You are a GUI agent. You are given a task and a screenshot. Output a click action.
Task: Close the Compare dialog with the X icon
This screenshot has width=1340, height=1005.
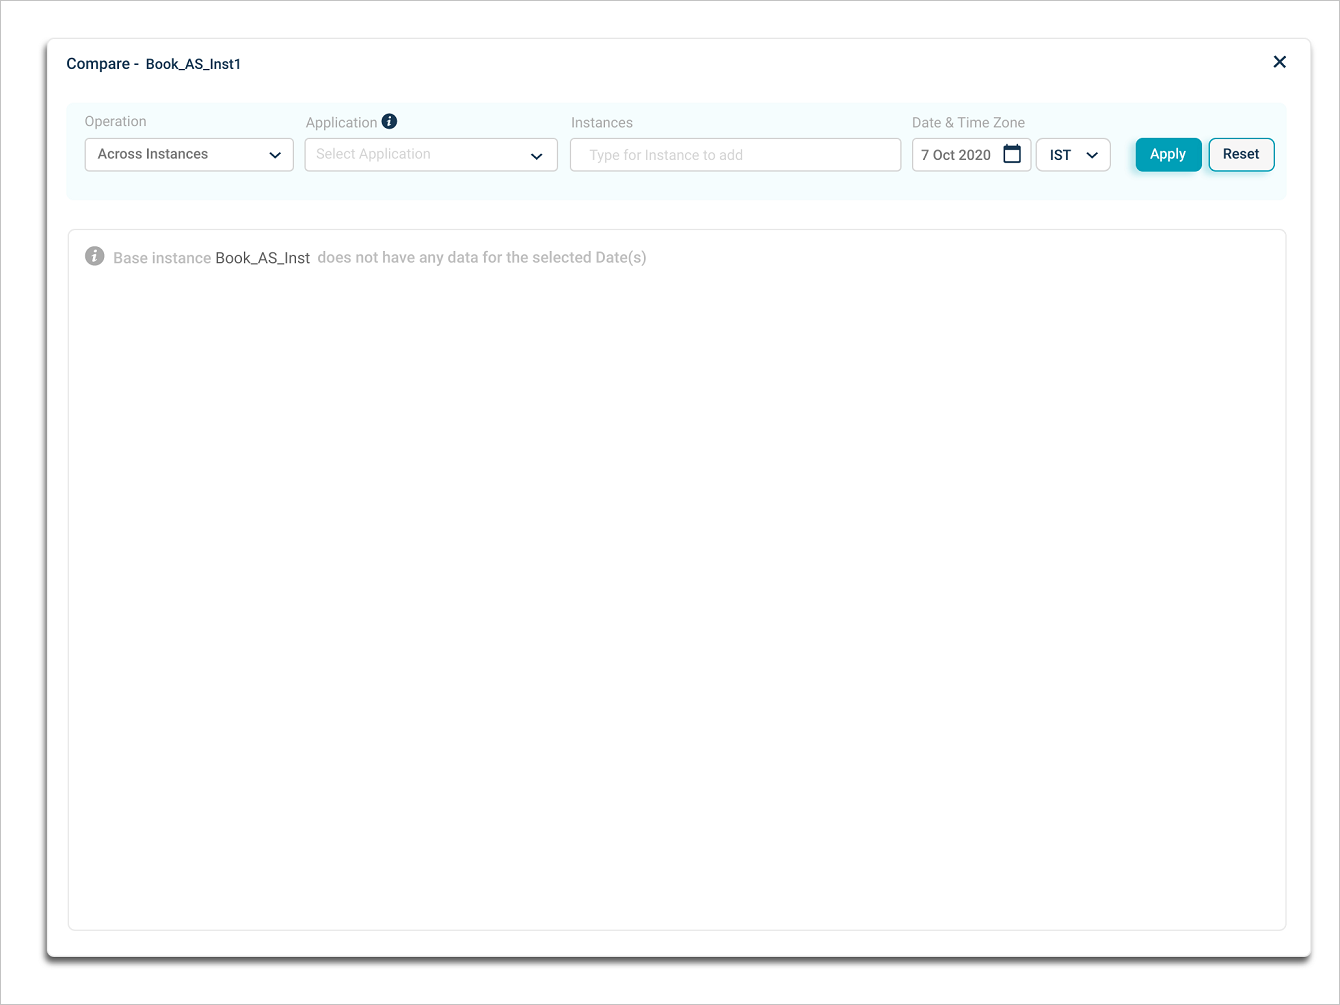[1279, 62]
